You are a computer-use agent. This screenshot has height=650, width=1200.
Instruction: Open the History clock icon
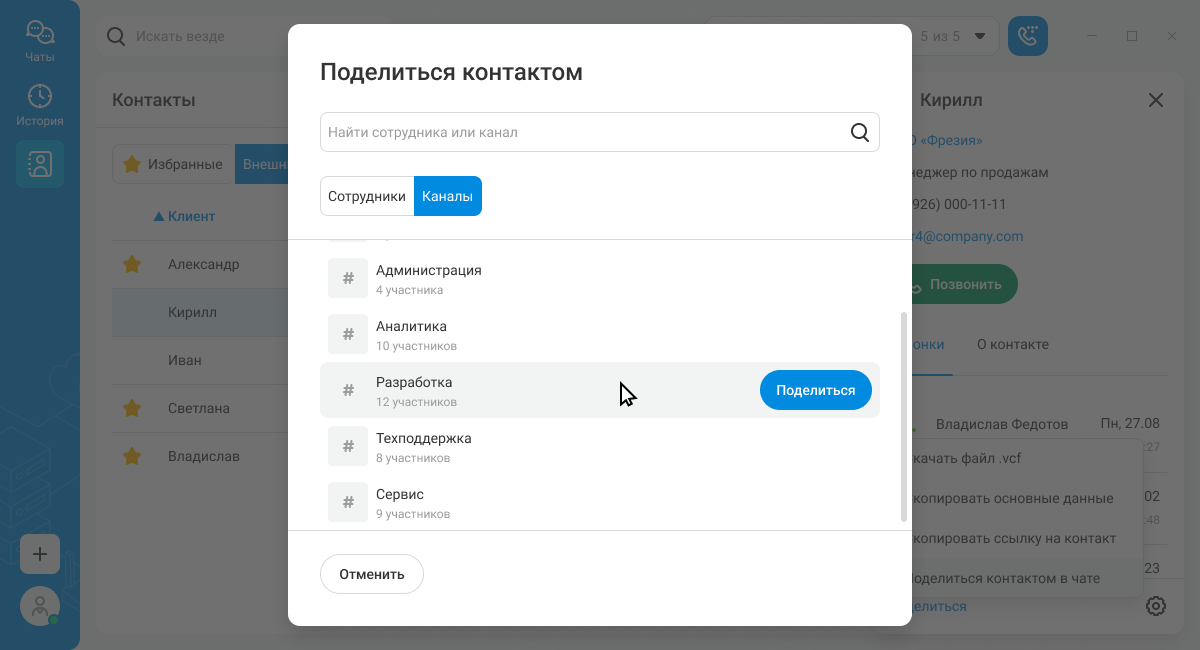coord(40,105)
